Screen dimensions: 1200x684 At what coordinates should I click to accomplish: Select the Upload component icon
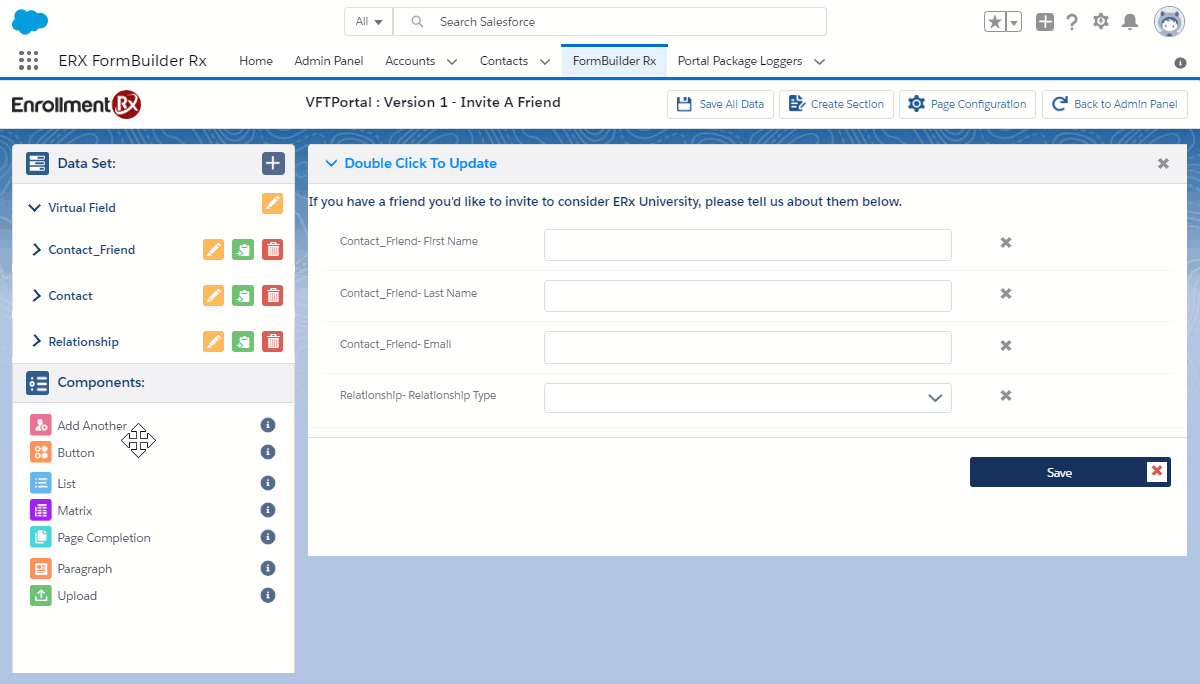click(40, 596)
